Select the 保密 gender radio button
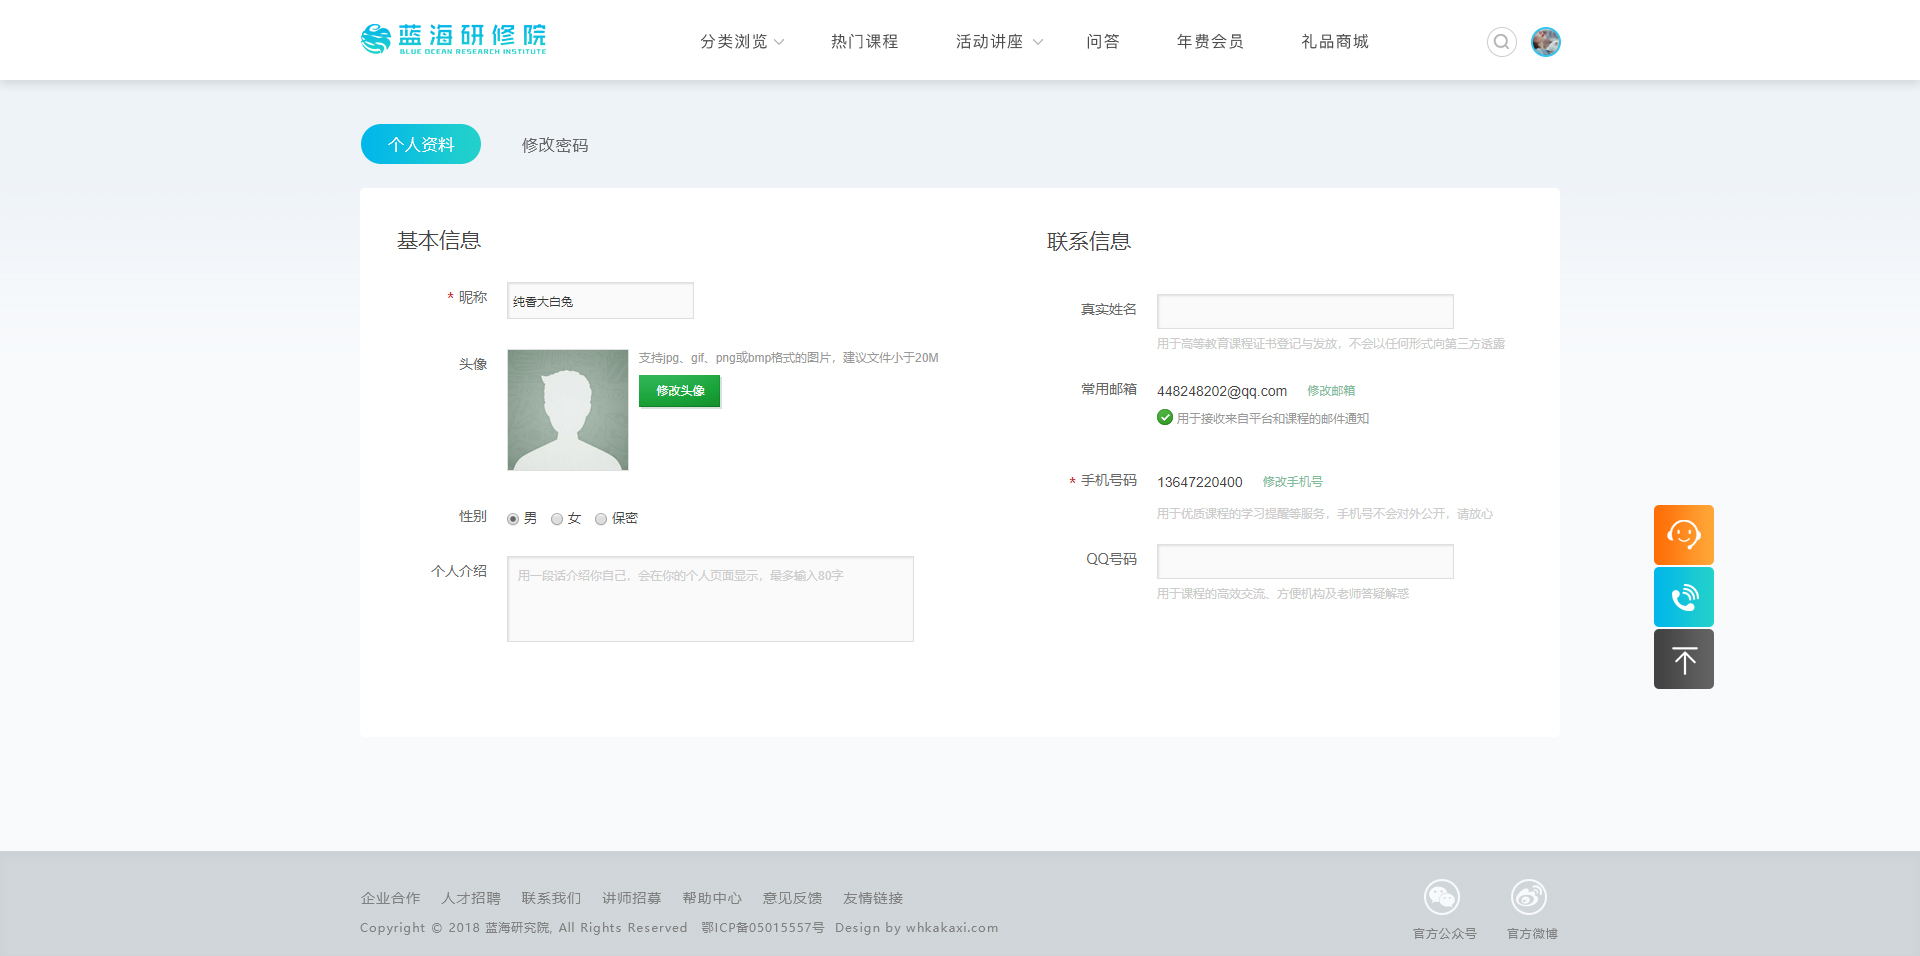 click(x=601, y=519)
